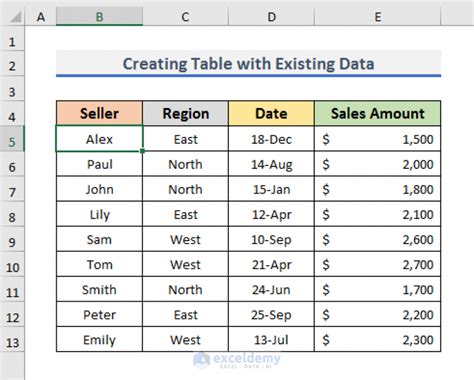Click Region cell in Lily's row
Image resolution: width=474 pixels, height=380 pixels.
point(185,214)
